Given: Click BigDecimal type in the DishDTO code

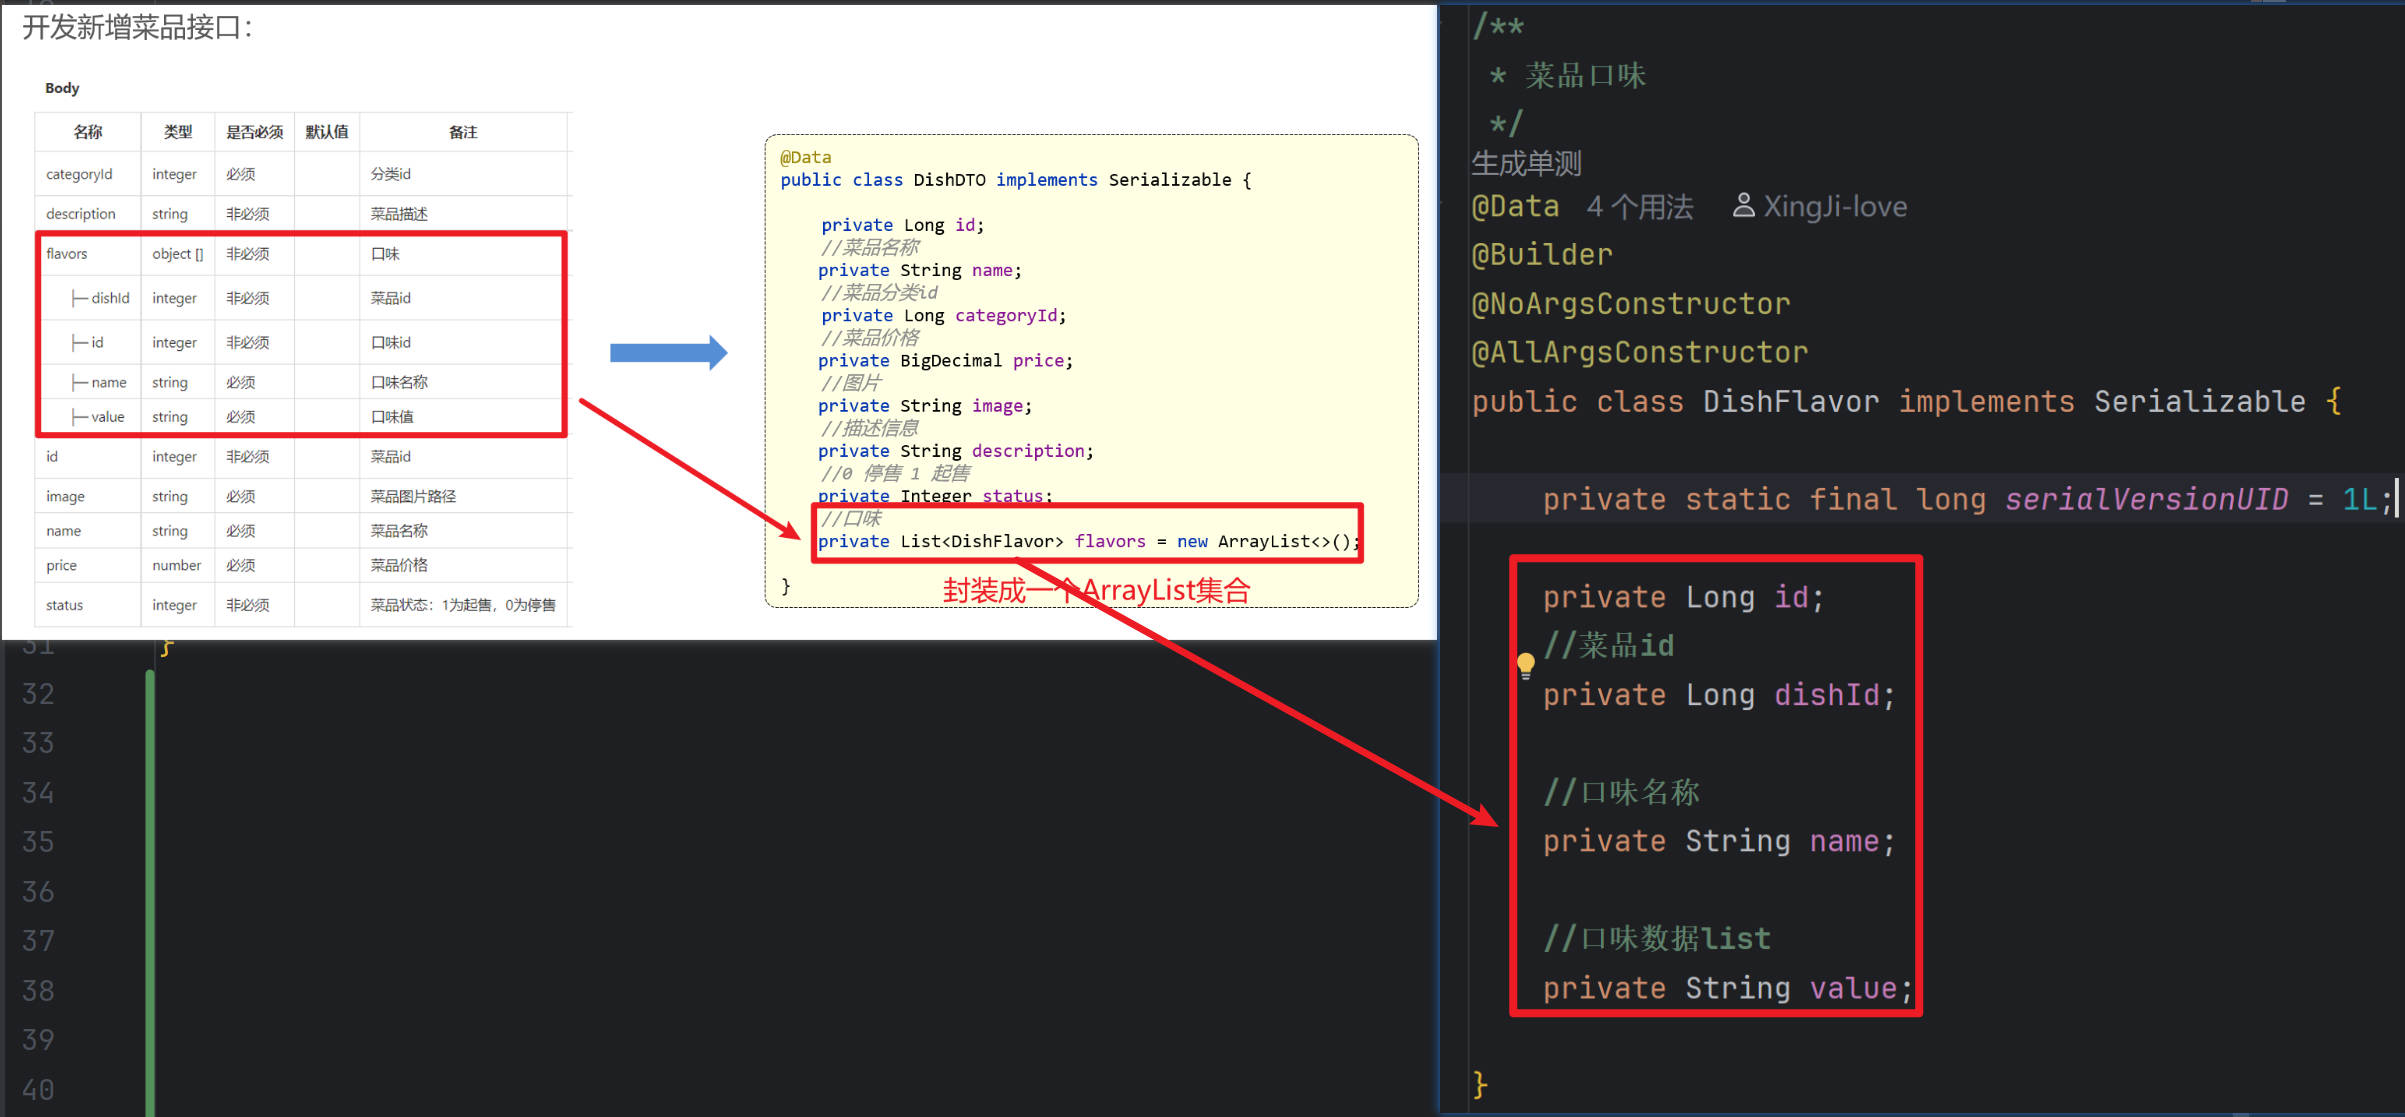Looking at the screenshot, I should (951, 361).
